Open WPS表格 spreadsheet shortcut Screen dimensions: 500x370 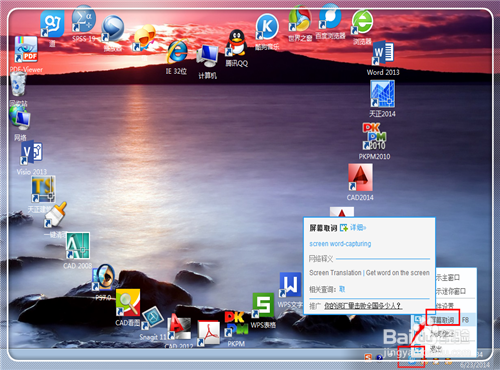tap(263, 305)
